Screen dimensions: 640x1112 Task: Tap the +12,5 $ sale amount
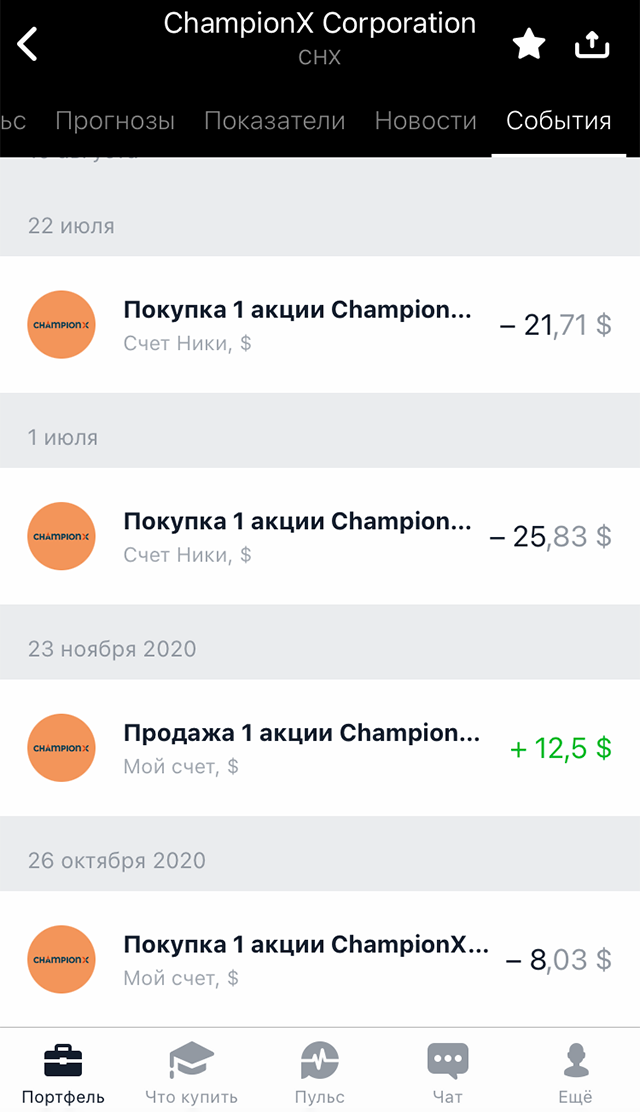(560, 748)
